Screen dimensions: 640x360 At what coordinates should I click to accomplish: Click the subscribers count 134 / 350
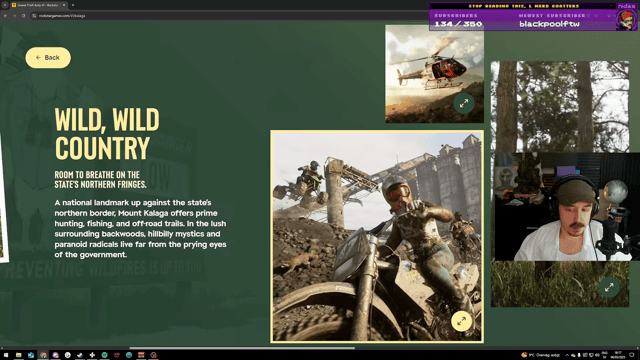pyautogui.click(x=458, y=24)
